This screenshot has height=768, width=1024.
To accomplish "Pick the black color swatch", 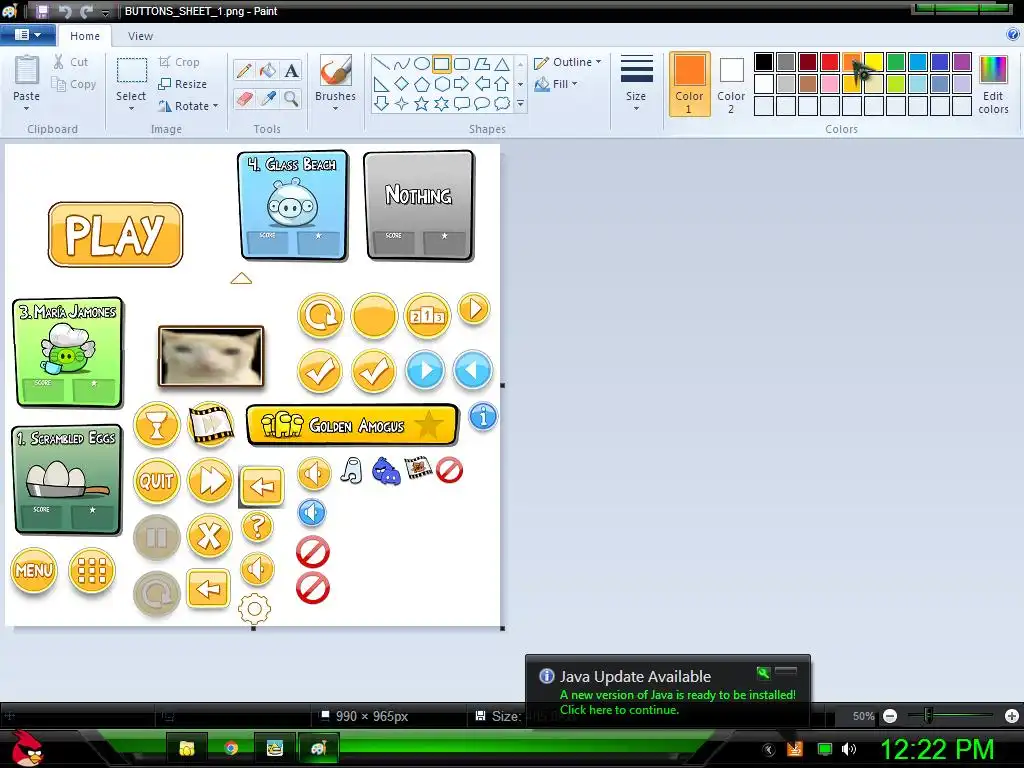I will (763, 62).
